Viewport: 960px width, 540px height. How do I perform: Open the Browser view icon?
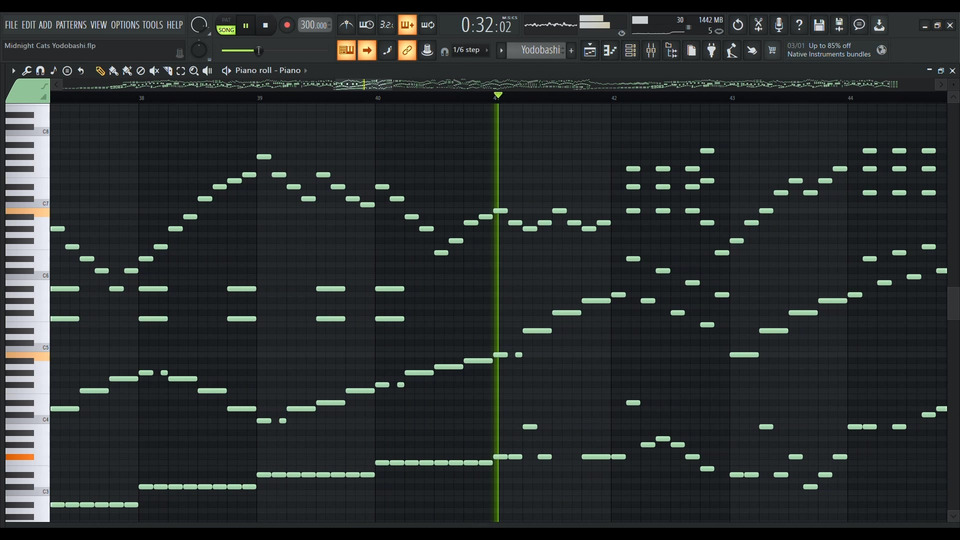tap(671, 50)
